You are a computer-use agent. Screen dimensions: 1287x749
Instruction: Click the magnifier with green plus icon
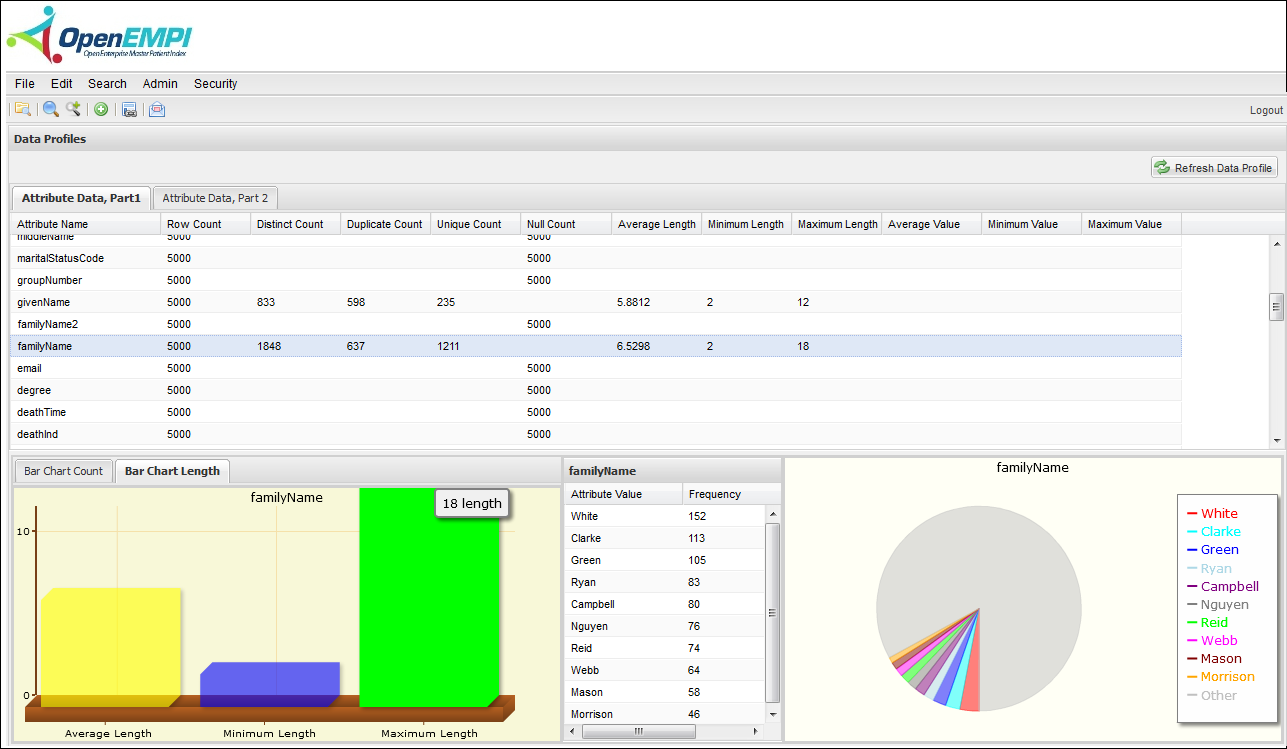tap(73, 110)
